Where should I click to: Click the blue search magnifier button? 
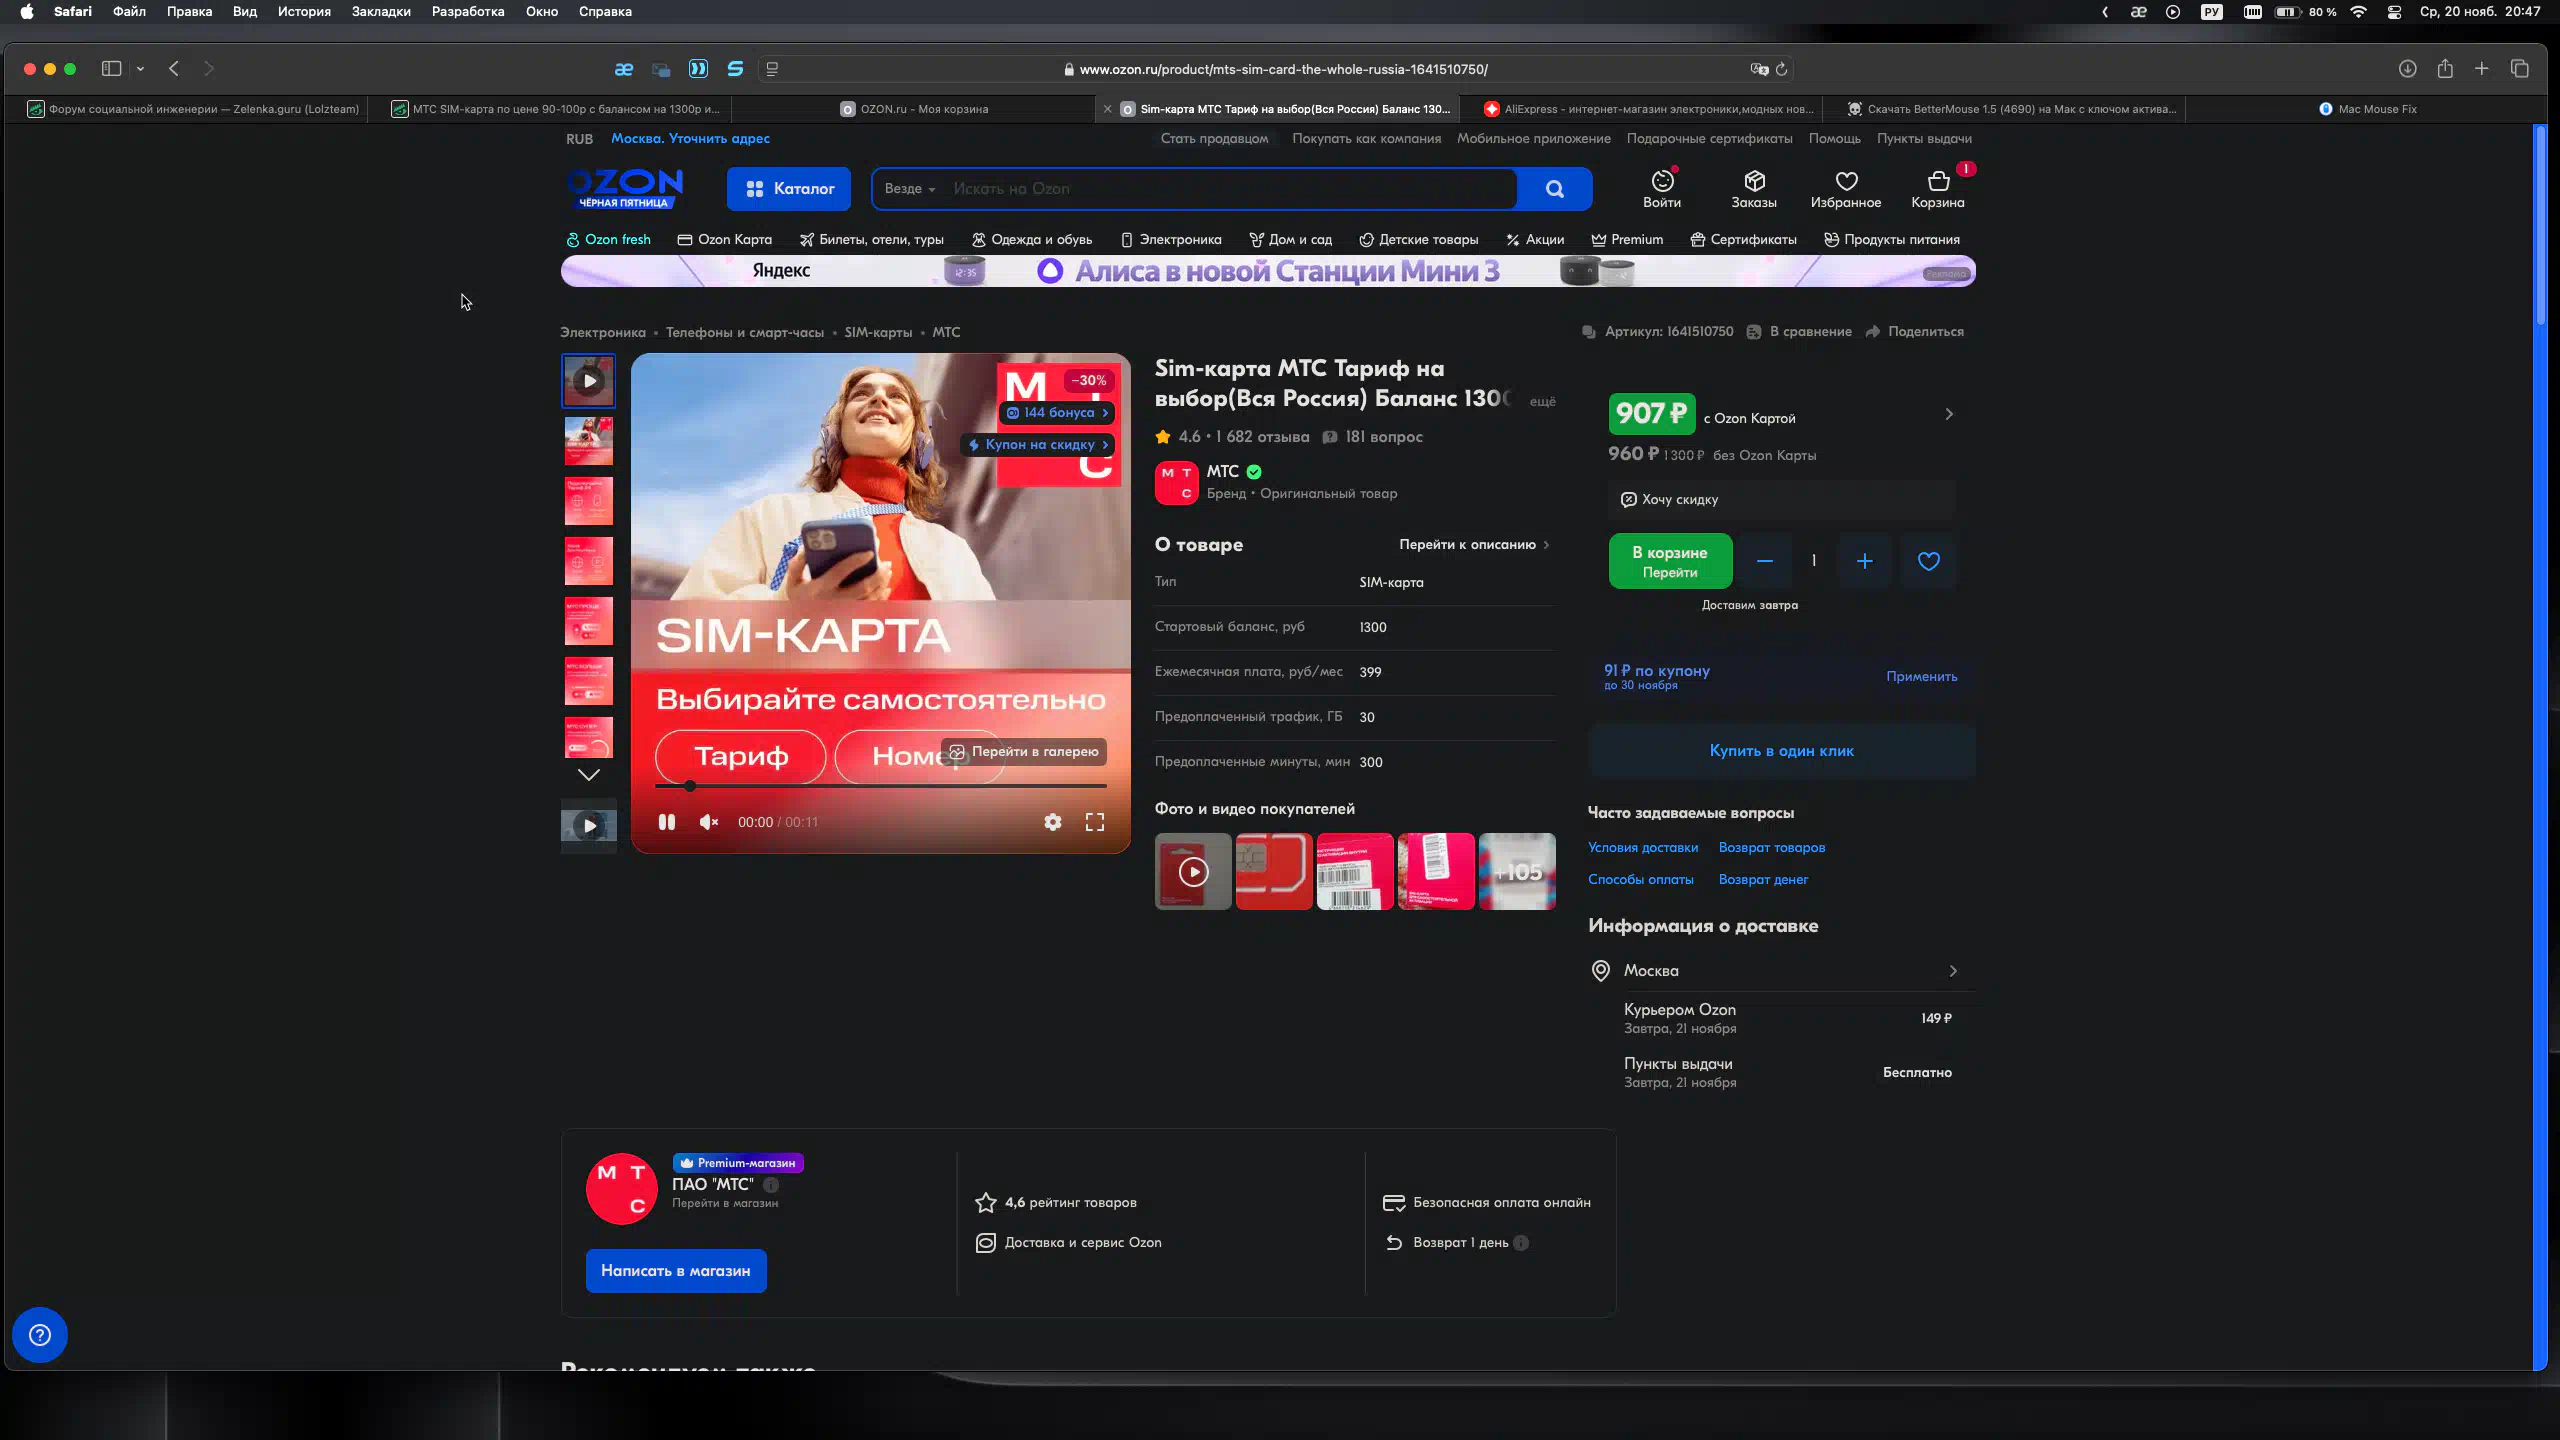(x=1554, y=189)
